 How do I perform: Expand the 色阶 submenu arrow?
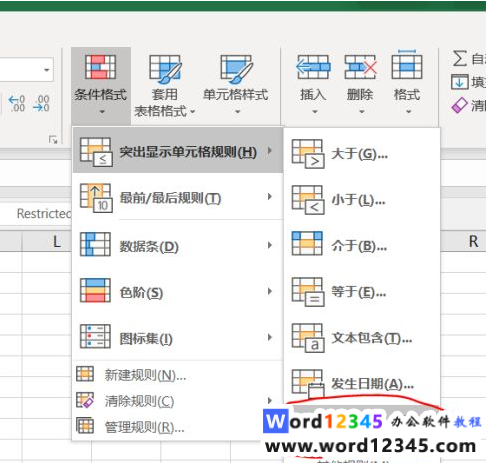270,291
